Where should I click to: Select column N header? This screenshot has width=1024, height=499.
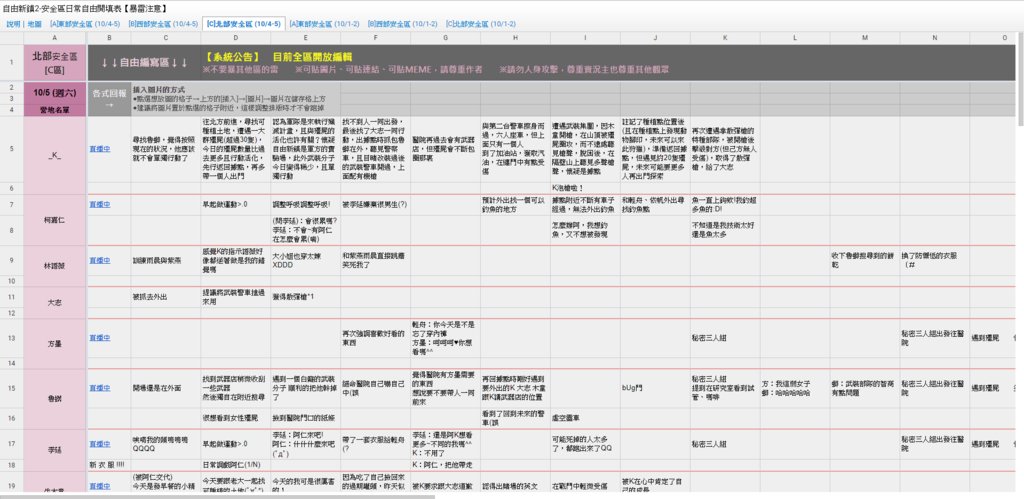(935, 39)
